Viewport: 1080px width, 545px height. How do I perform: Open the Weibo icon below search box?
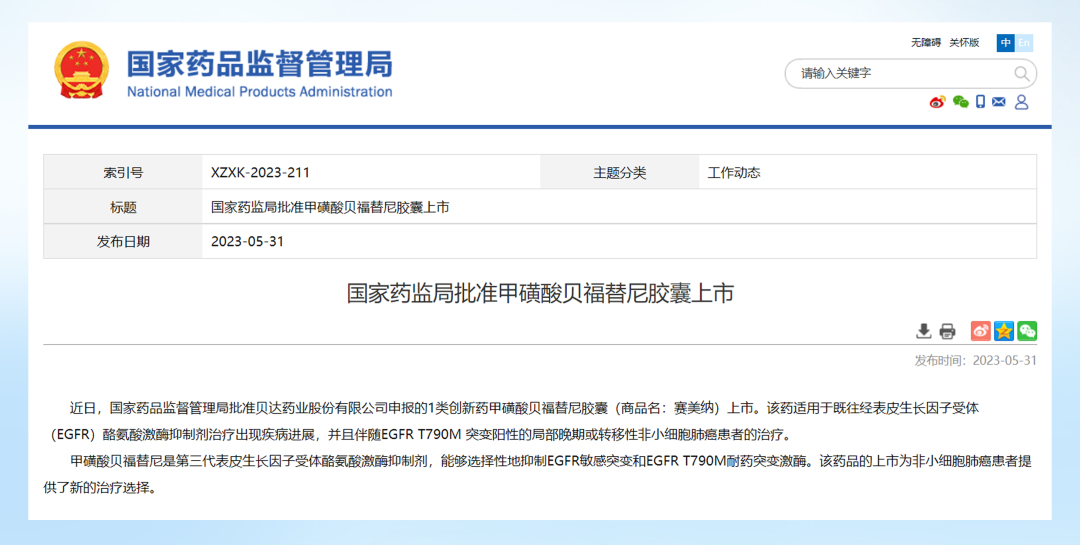click(937, 102)
